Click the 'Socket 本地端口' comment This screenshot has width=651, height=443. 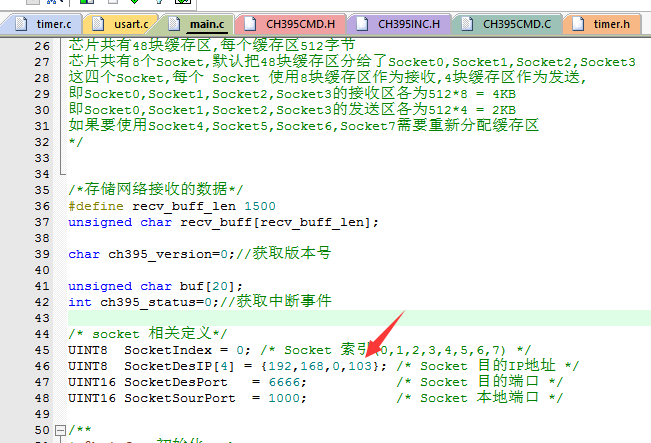[x=479, y=397]
